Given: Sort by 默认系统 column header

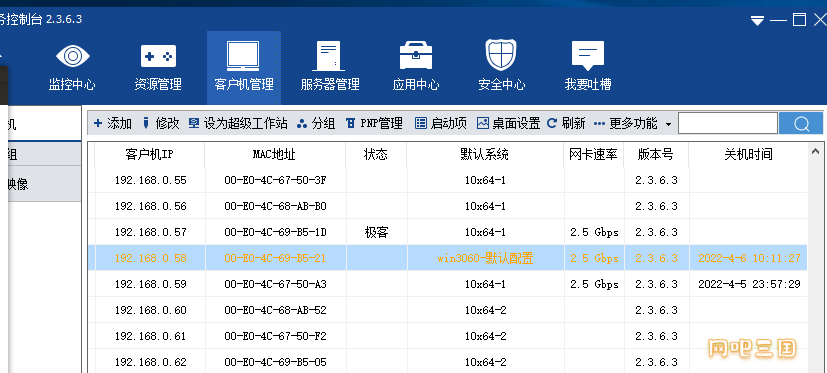Looking at the screenshot, I should coord(485,154).
